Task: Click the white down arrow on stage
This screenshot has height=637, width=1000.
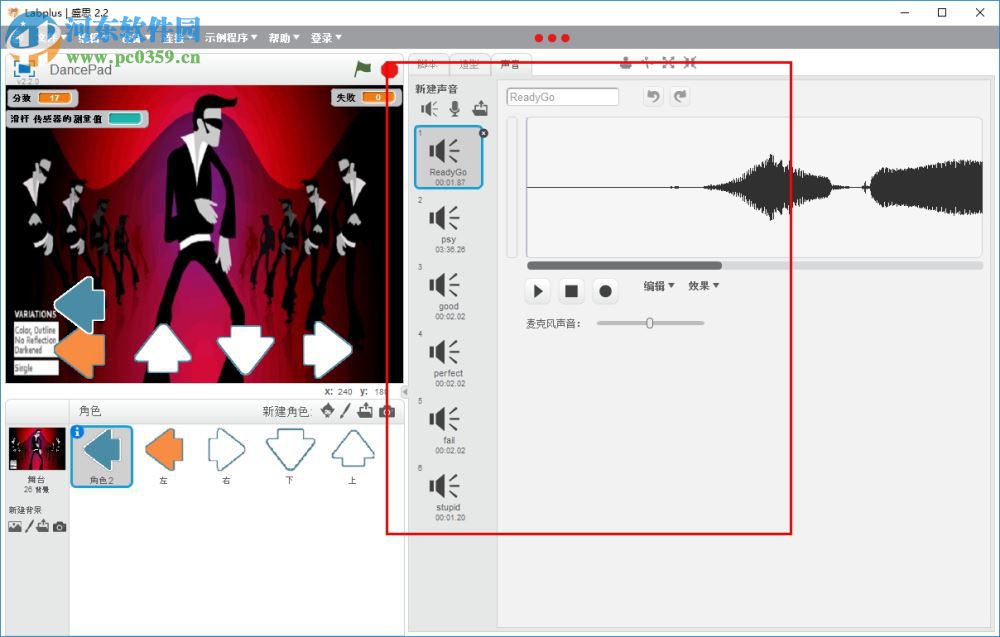Action: [246, 349]
